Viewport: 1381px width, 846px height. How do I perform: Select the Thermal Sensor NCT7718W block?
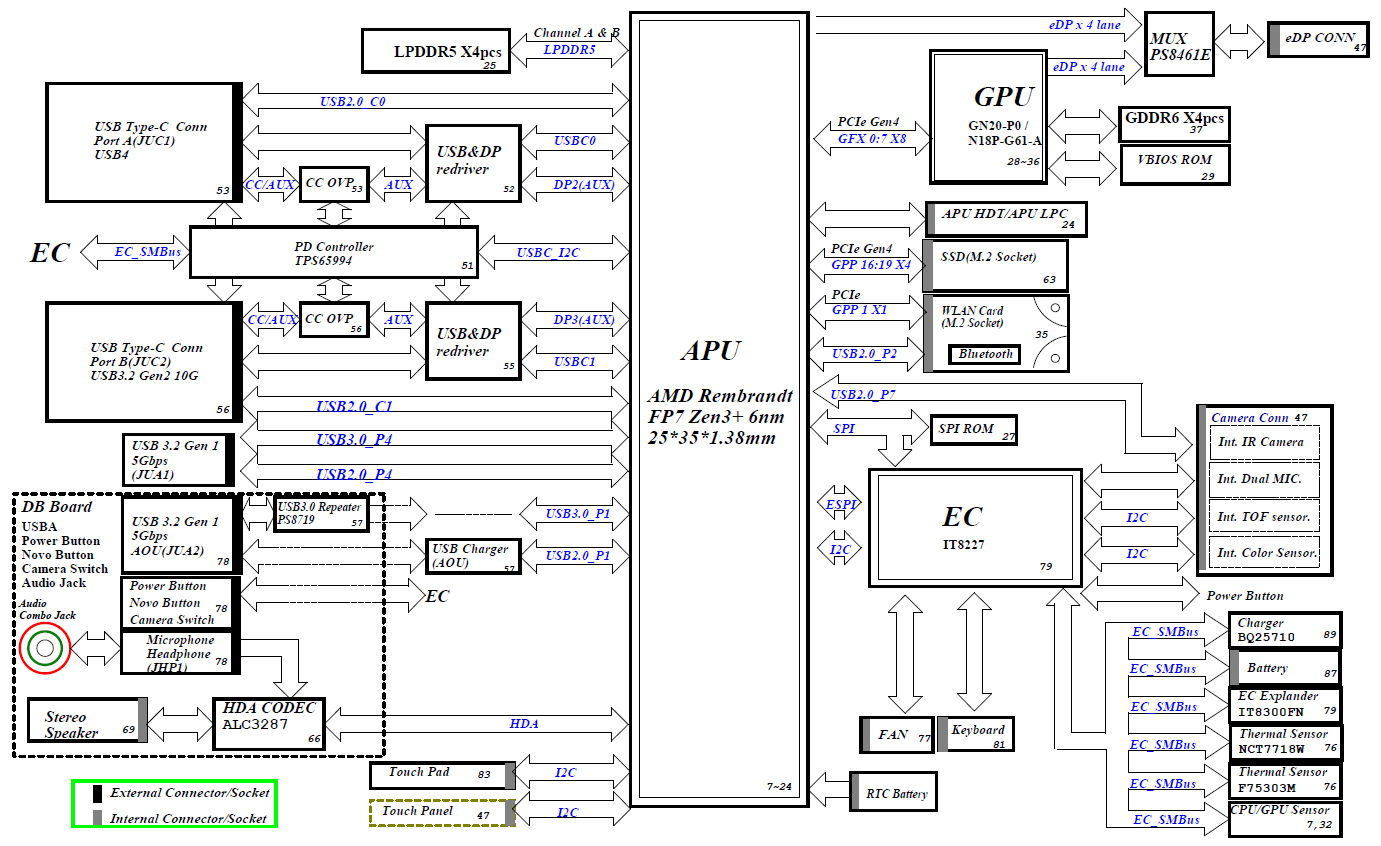click(x=1283, y=743)
